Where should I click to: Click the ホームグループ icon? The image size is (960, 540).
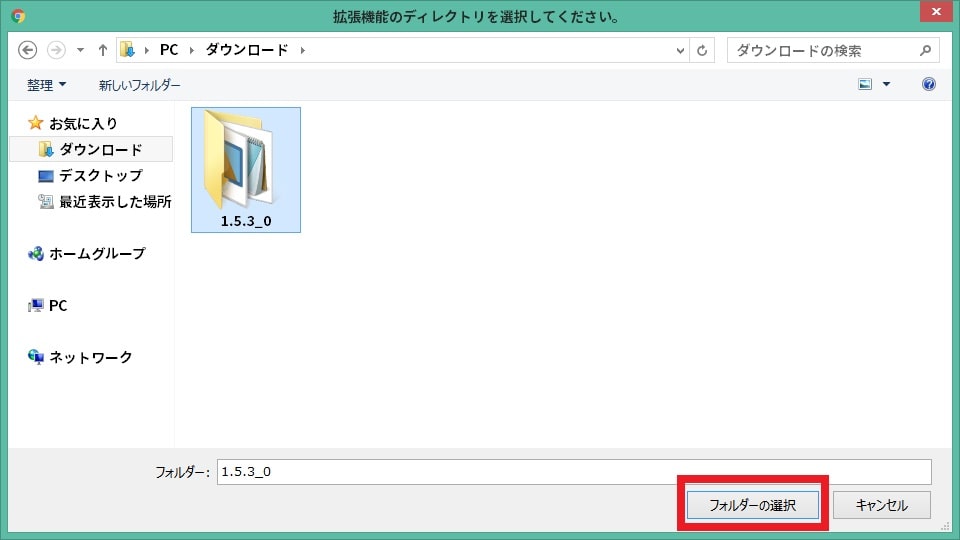pyautogui.click(x=36, y=253)
